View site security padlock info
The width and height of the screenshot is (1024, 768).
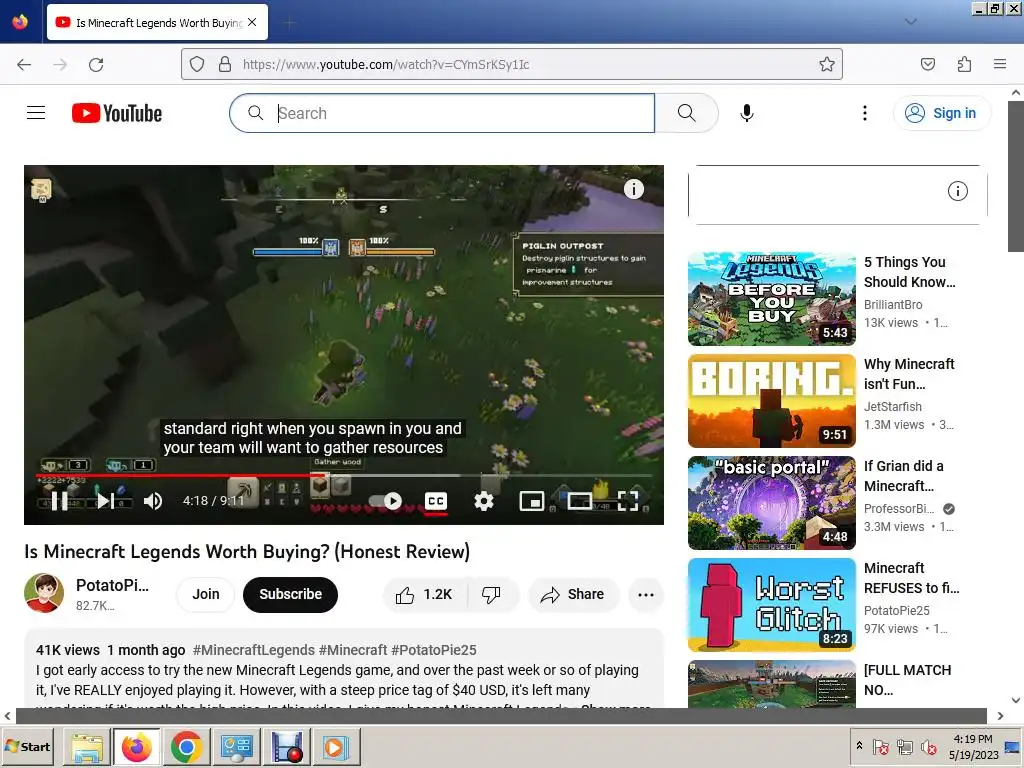225,64
